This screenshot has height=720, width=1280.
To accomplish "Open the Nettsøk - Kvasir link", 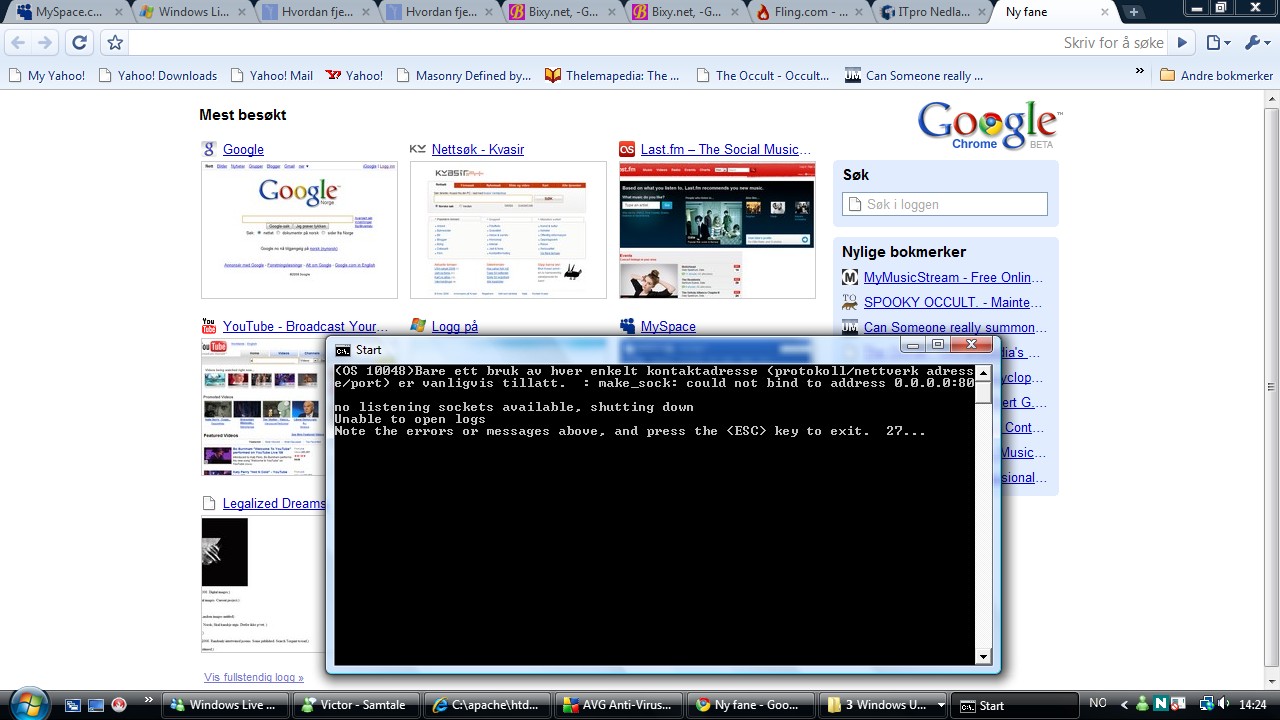I will click(x=478, y=149).
